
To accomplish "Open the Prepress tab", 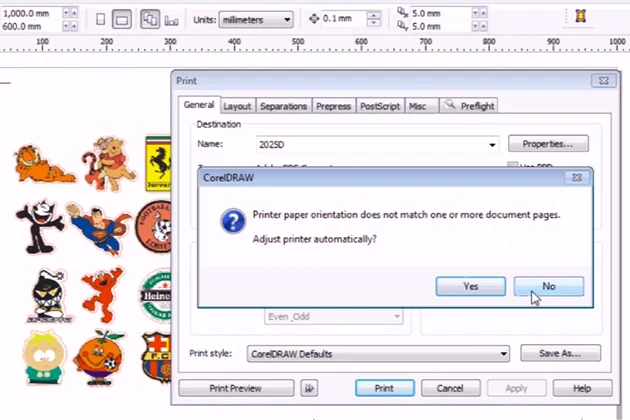I will click(333, 106).
